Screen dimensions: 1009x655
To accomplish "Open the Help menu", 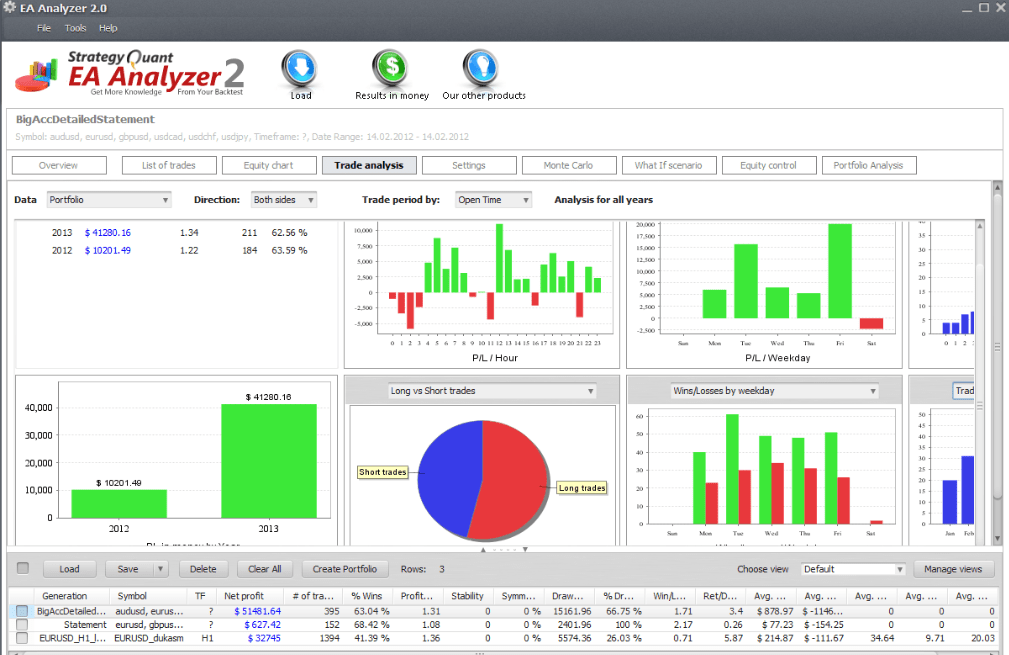I will [108, 28].
